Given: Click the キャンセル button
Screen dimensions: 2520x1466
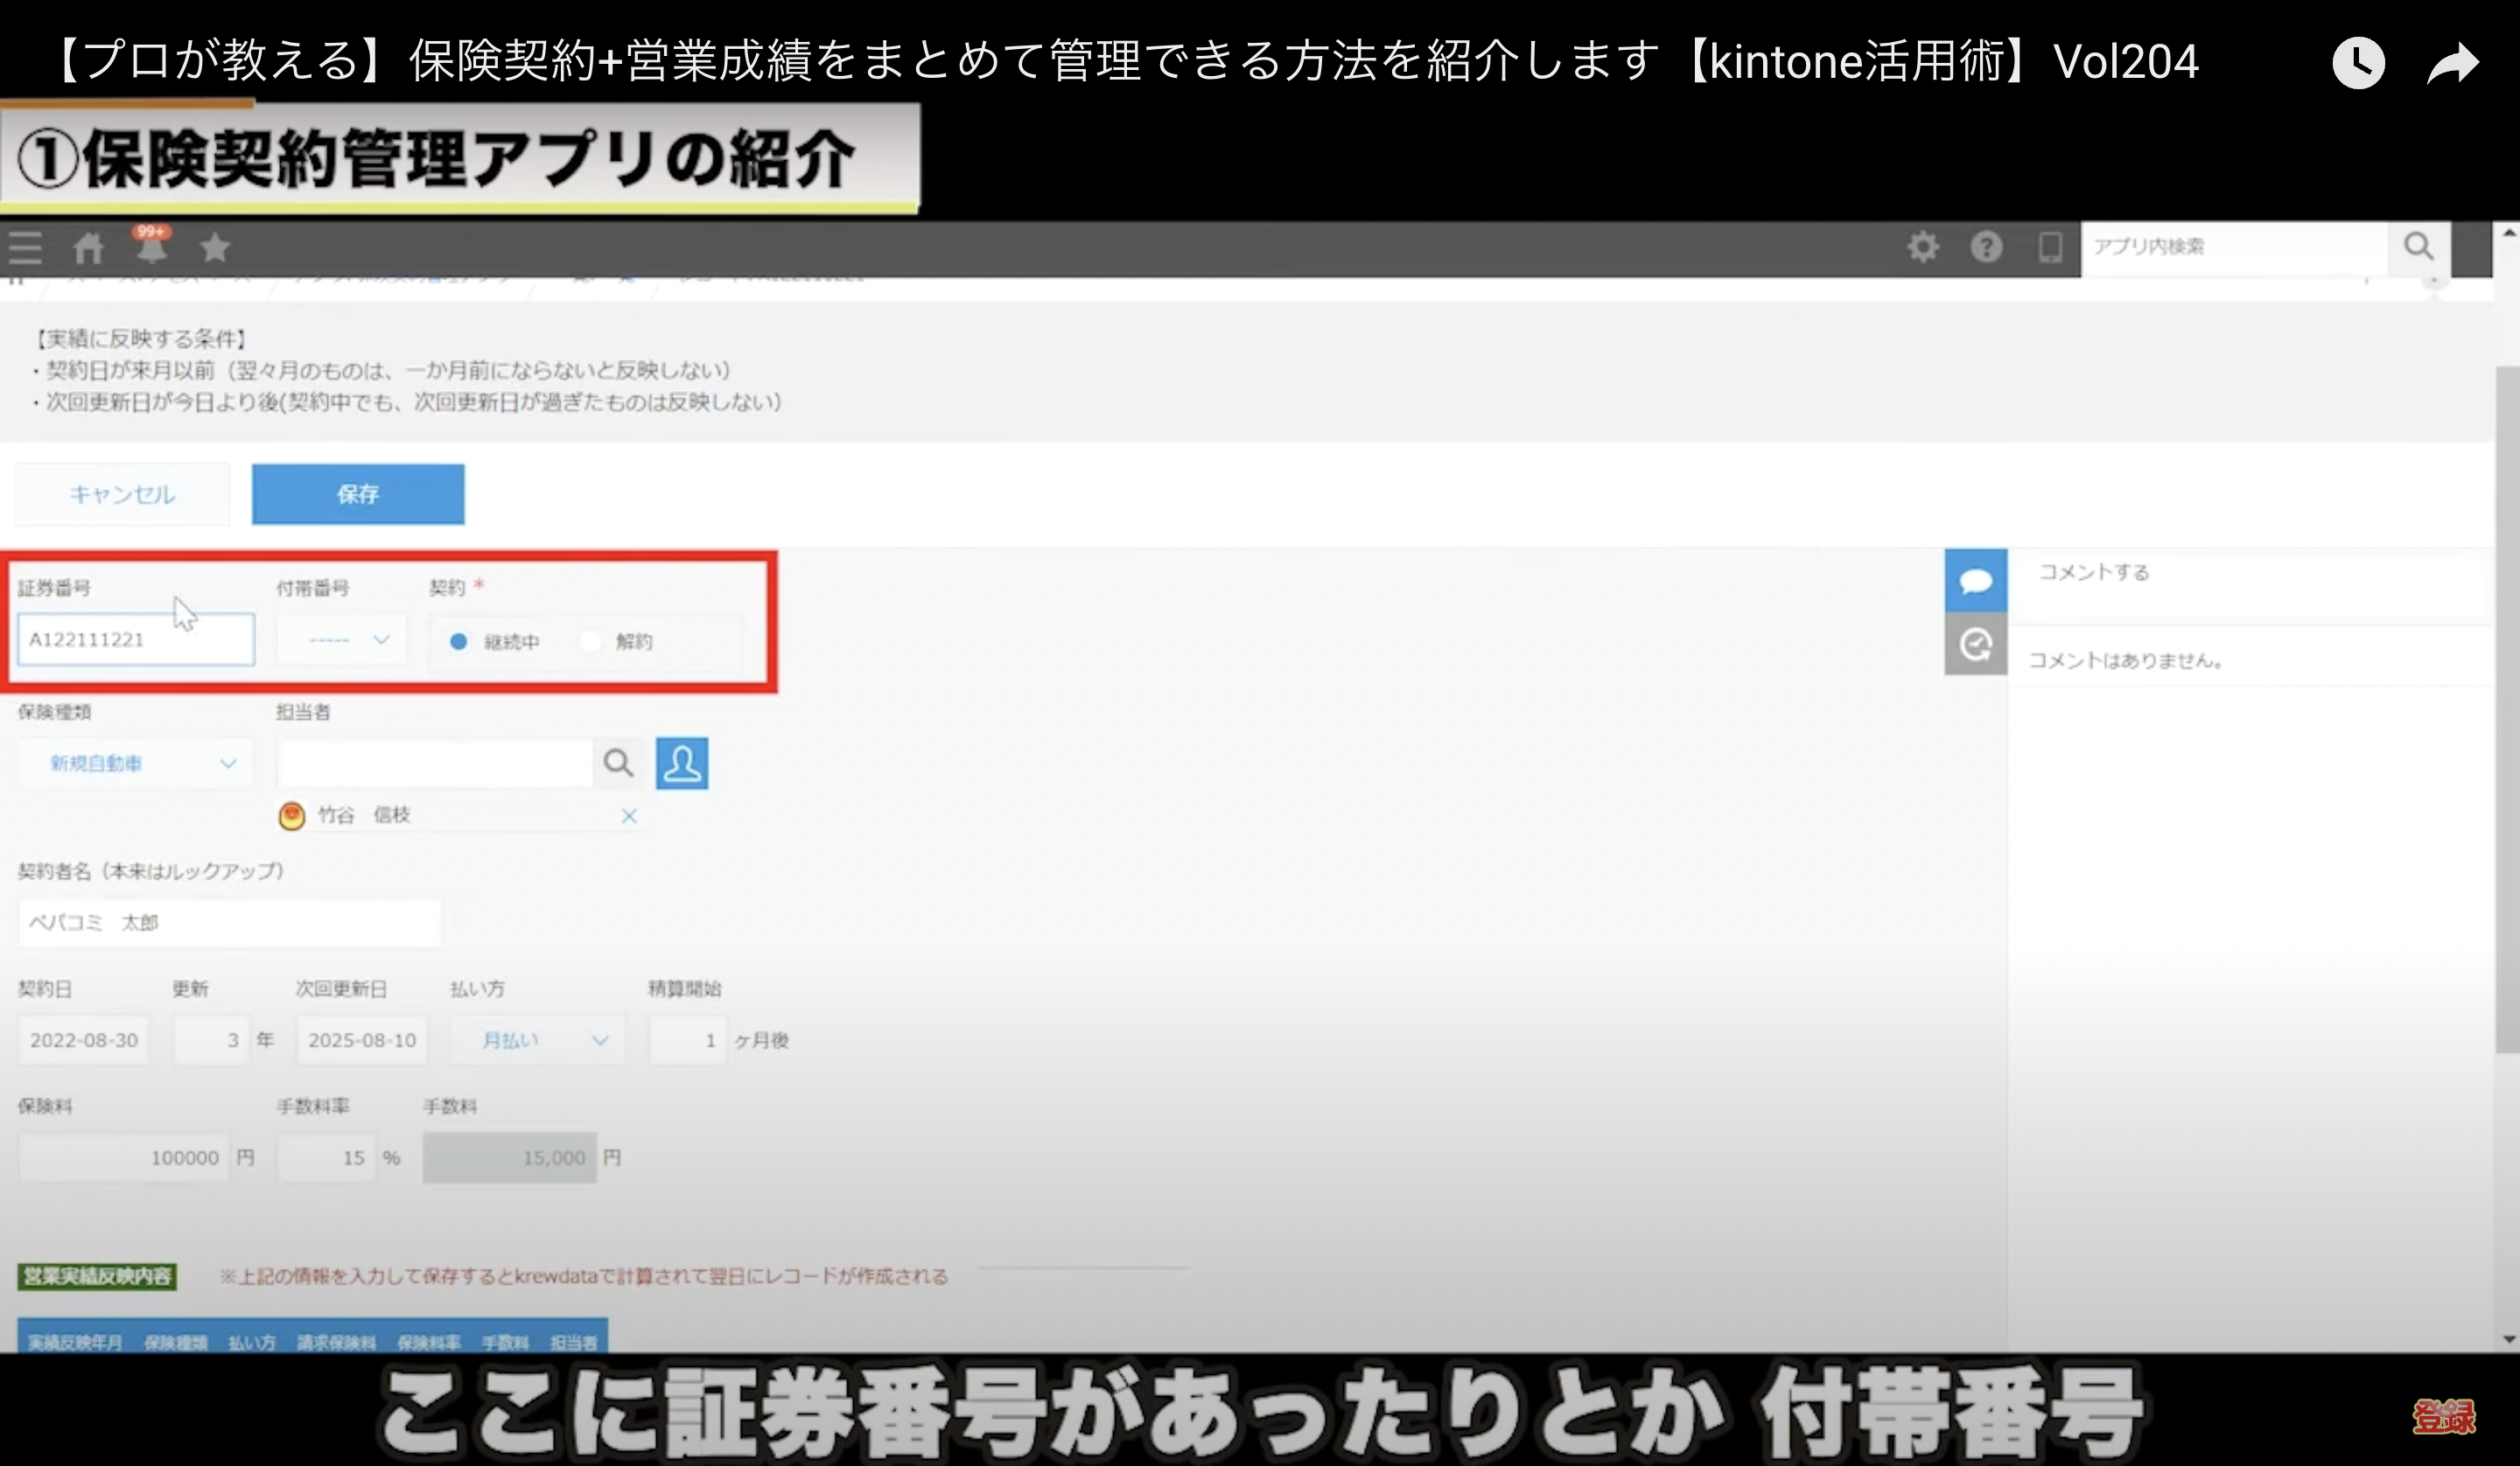Looking at the screenshot, I should click(x=122, y=494).
